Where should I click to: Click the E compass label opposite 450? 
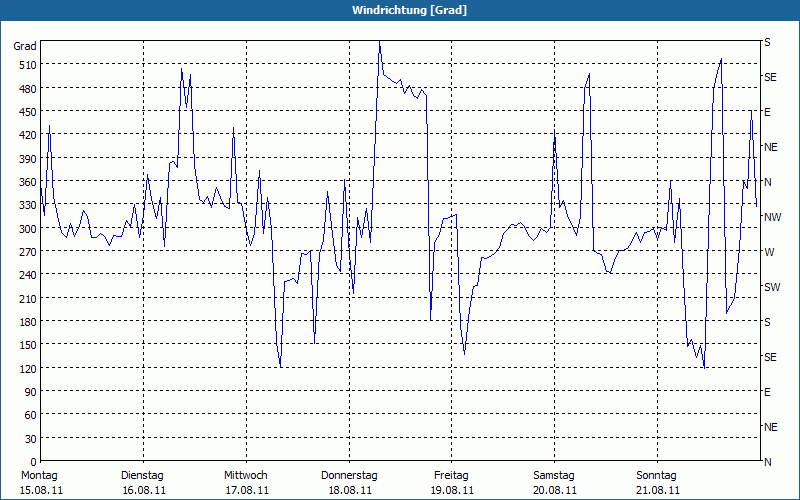767,112
